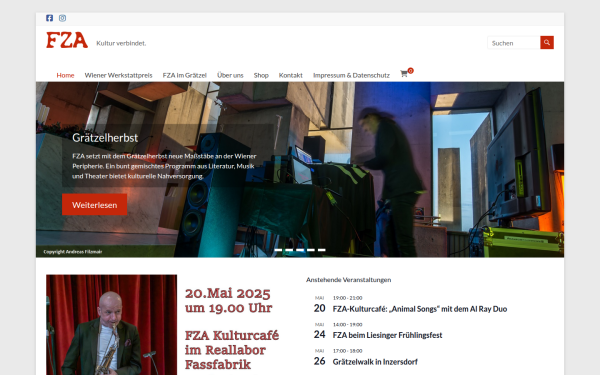Select the last slider pagination dash
The width and height of the screenshot is (600, 375).
(321, 250)
